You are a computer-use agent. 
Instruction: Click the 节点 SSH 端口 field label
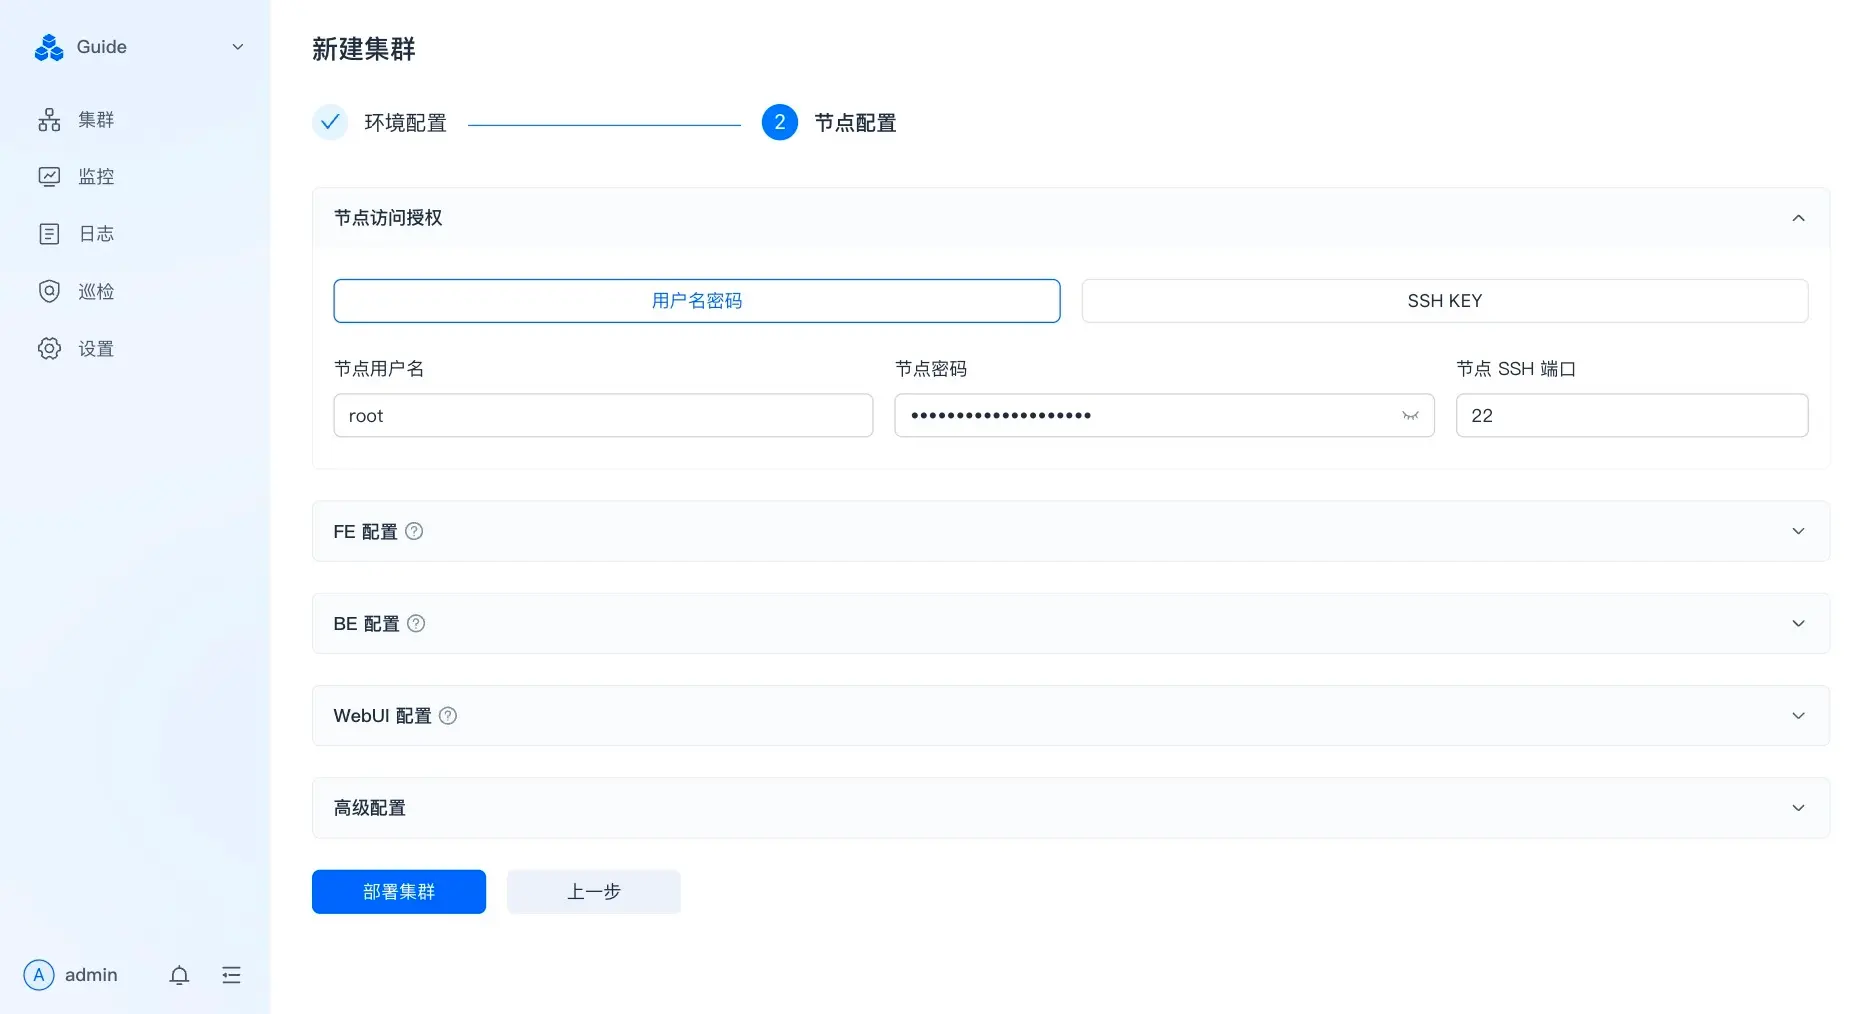point(1516,369)
